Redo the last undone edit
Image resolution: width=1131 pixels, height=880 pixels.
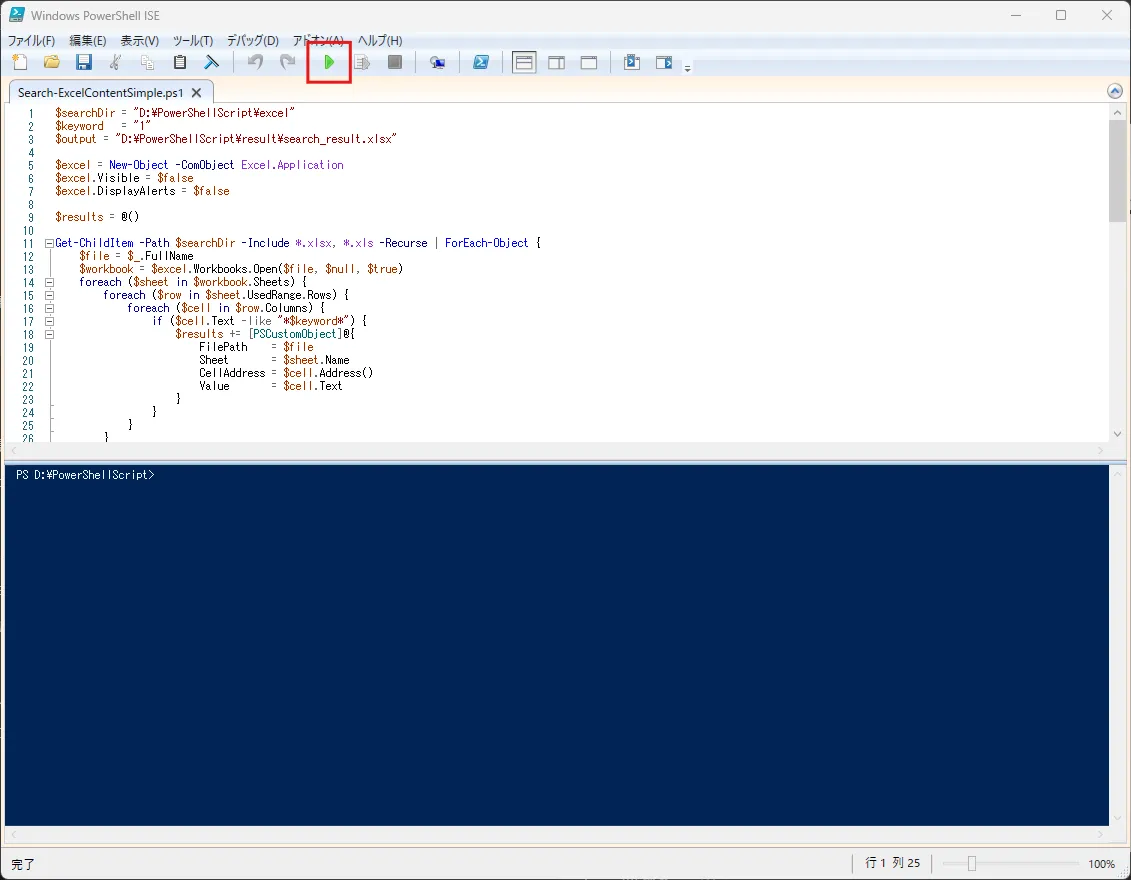click(287, 63)
